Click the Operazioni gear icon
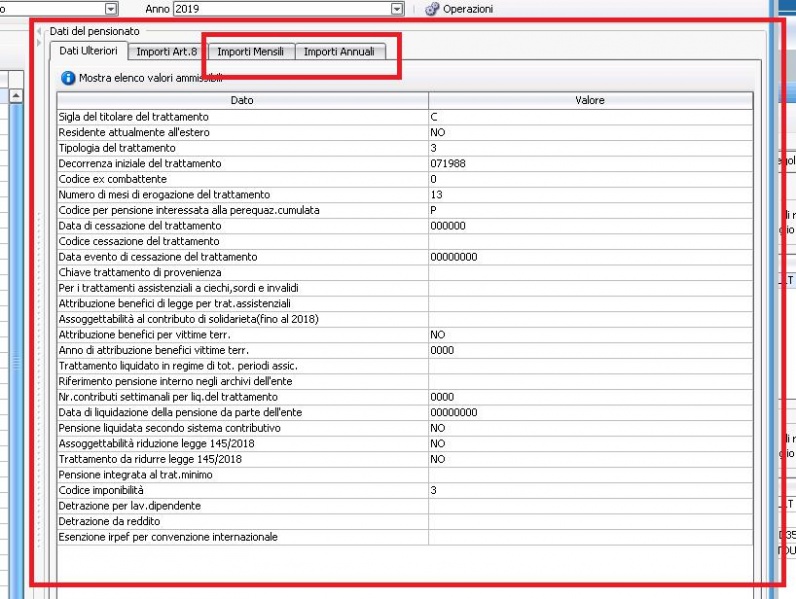This screenshot has height=599, width=796. tap(432, 9)
